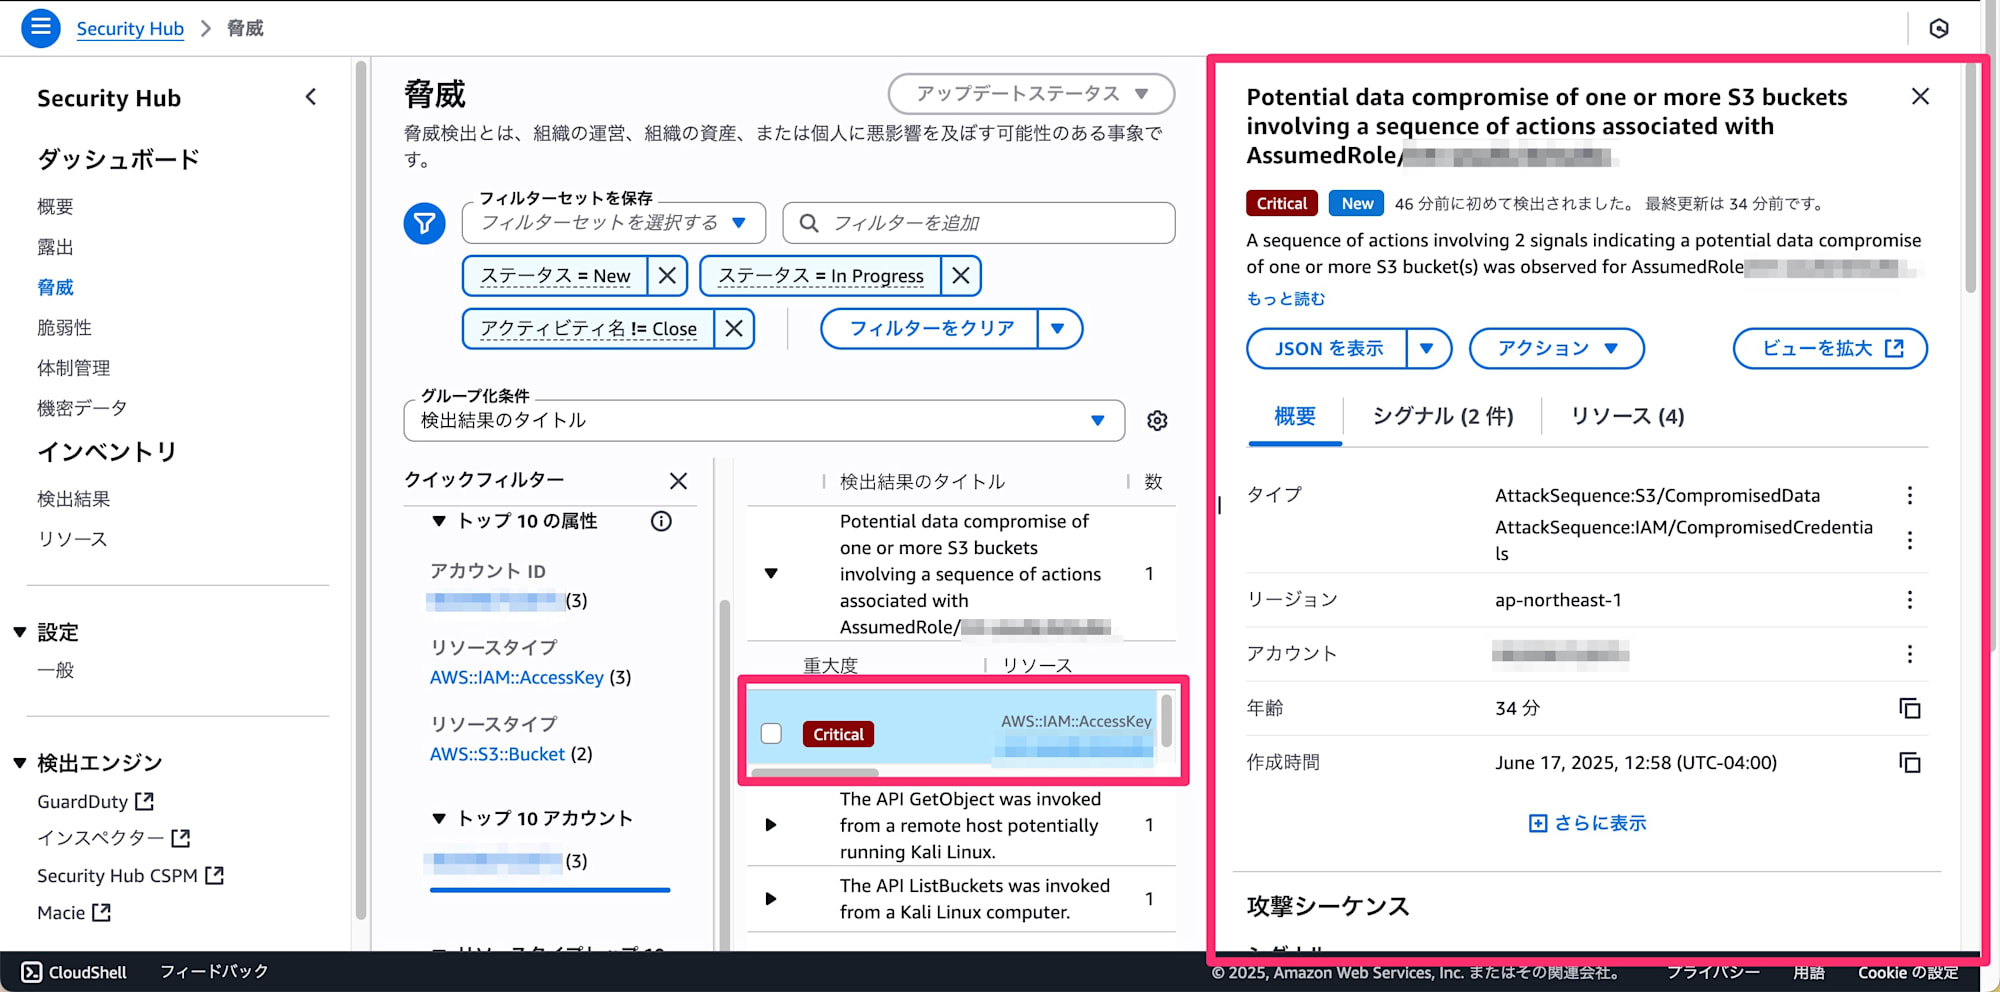Image resolution: width=2000 pixels, height=992 pixels.
Task: Open 検出結果 under インベントリ
Action: pyautogui.click(x=73, y=499)
